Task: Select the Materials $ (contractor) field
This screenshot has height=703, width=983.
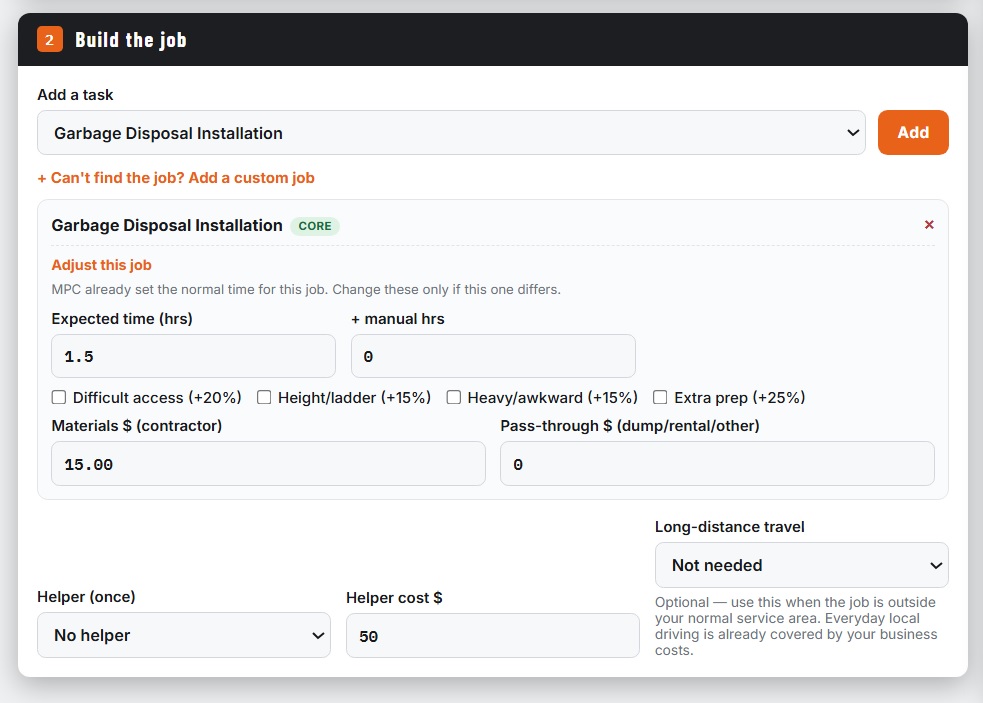Action: [x=268, y=464]
